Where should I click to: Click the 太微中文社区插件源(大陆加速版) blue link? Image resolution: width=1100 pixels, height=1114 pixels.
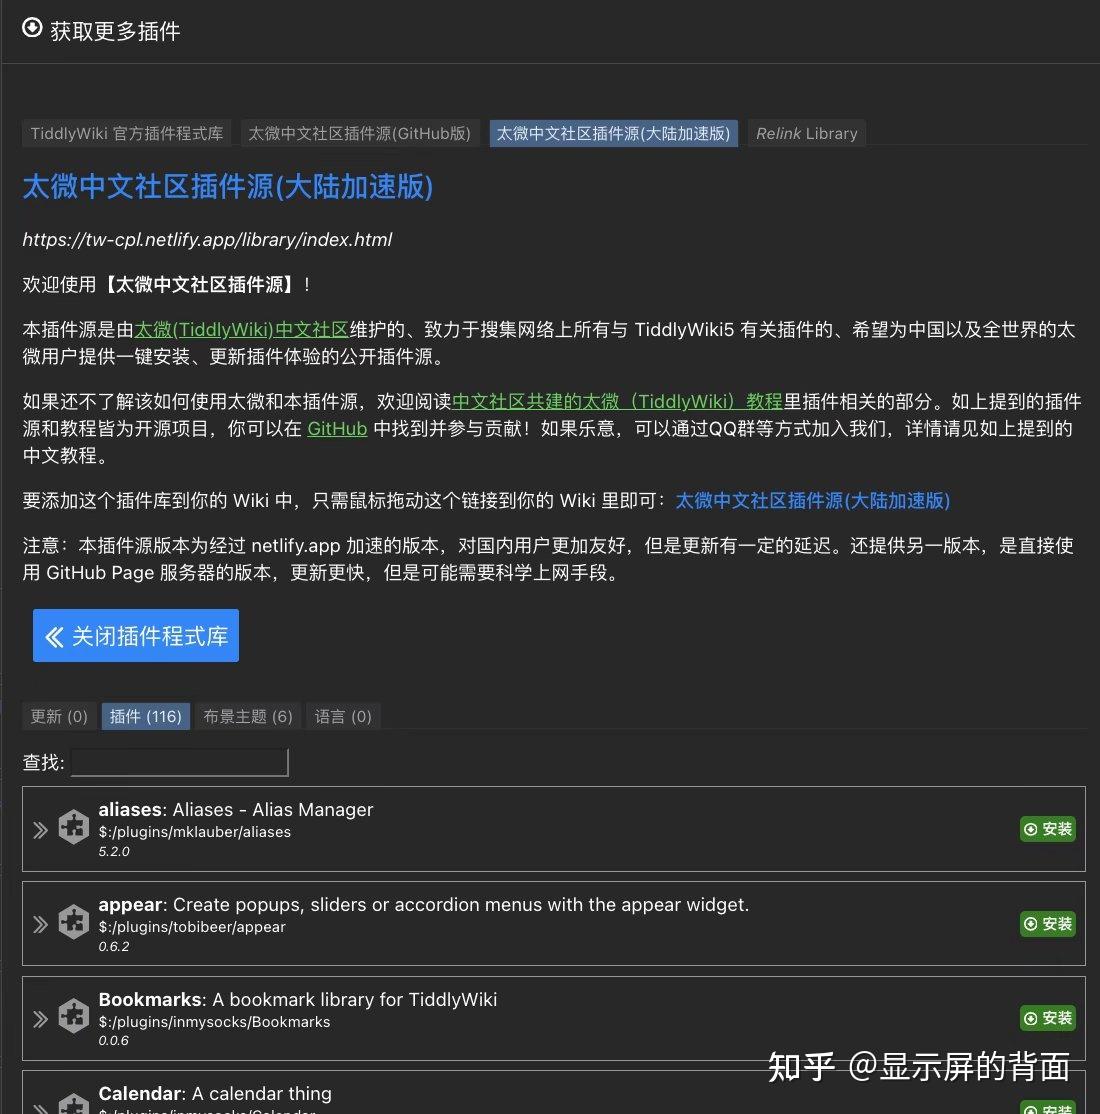tap(812, 500)
